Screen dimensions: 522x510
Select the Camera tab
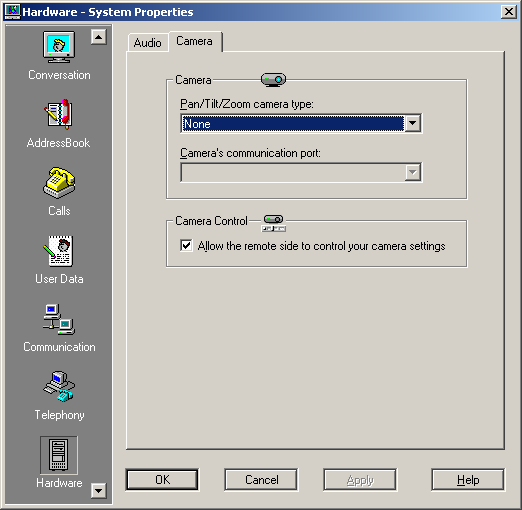pos(195,41)
